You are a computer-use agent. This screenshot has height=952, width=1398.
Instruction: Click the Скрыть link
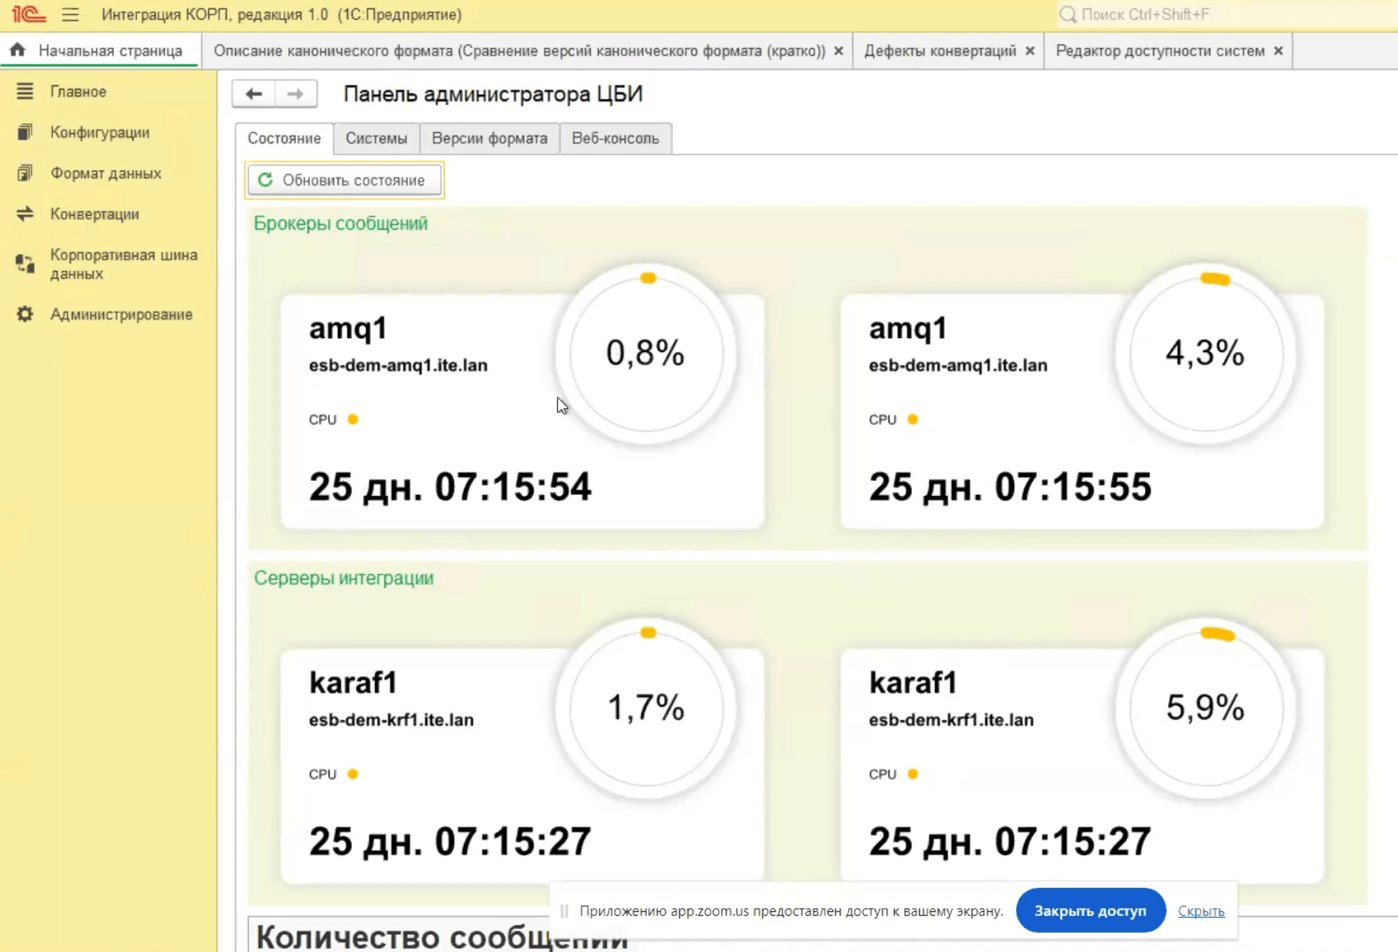pos(1201,911)
